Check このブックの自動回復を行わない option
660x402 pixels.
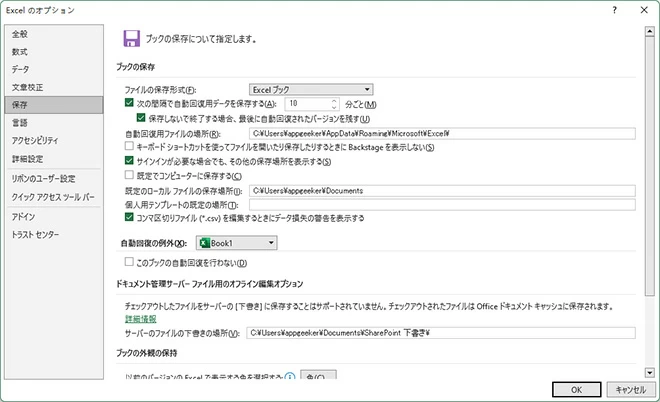(x=129, y=263)
